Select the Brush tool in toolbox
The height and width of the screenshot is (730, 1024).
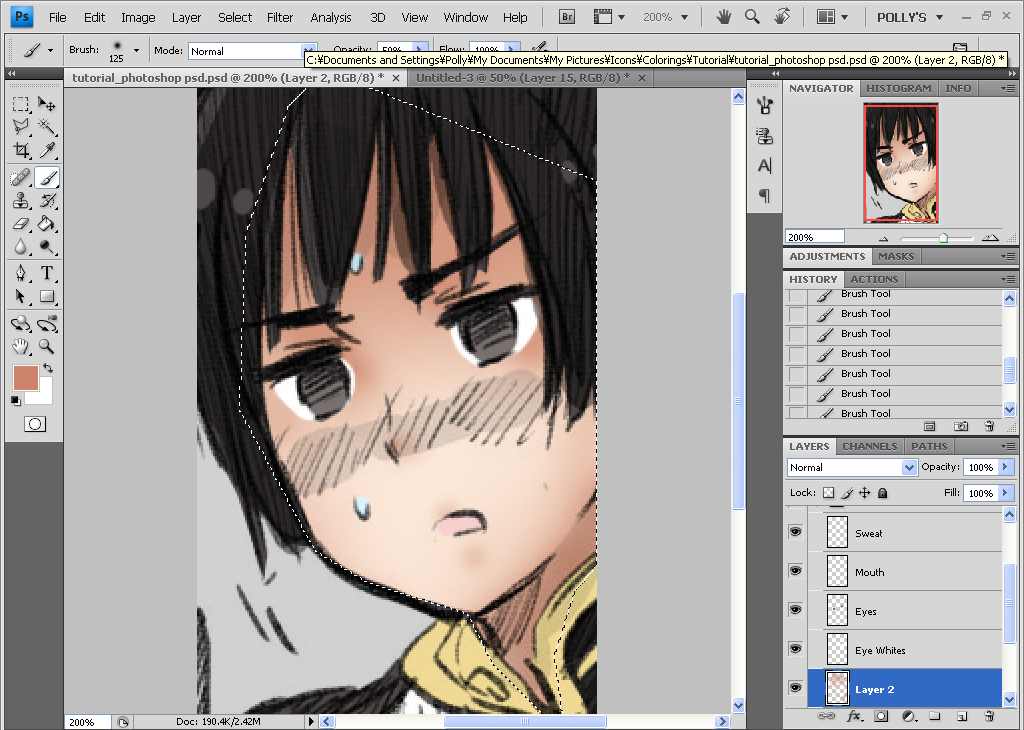[46, 178]
